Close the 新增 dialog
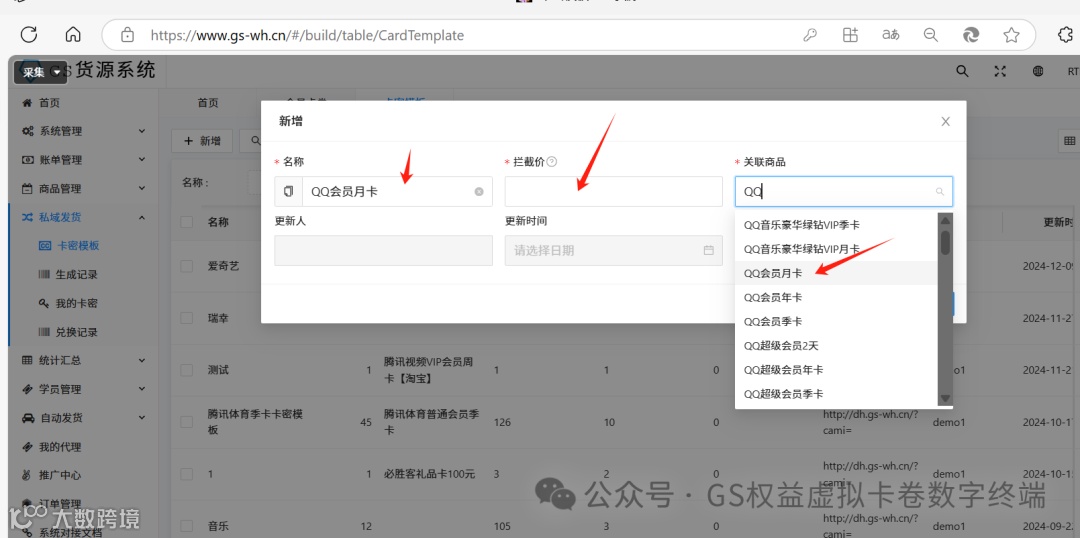The width and height of the screenshot is (1080, 538). 946,121
